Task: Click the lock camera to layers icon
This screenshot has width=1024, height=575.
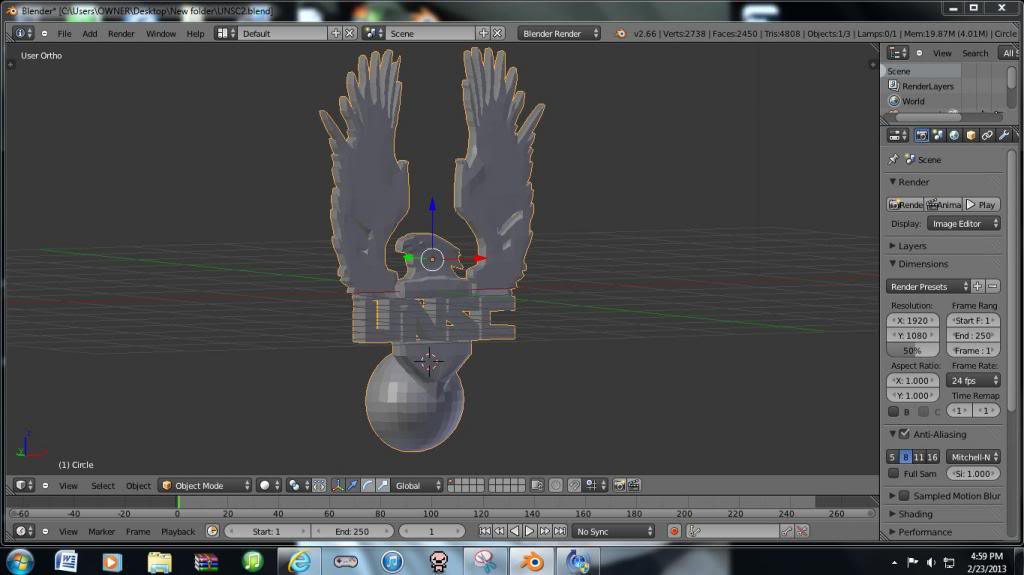Action: pos(537,485)
